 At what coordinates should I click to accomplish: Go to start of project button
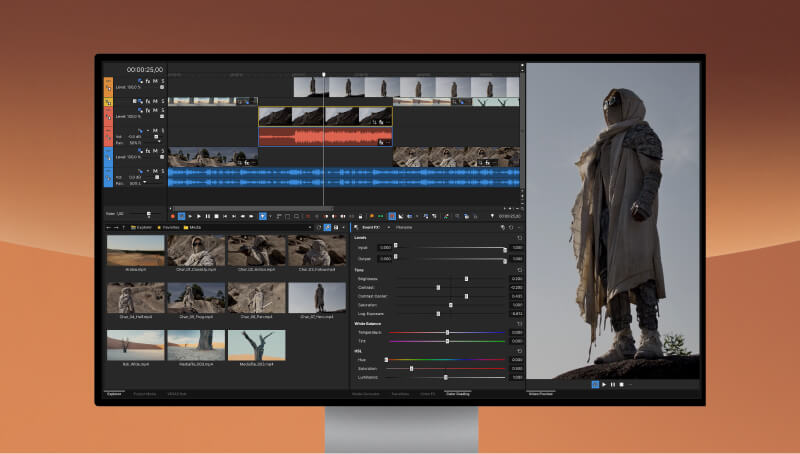coord(225,216)
